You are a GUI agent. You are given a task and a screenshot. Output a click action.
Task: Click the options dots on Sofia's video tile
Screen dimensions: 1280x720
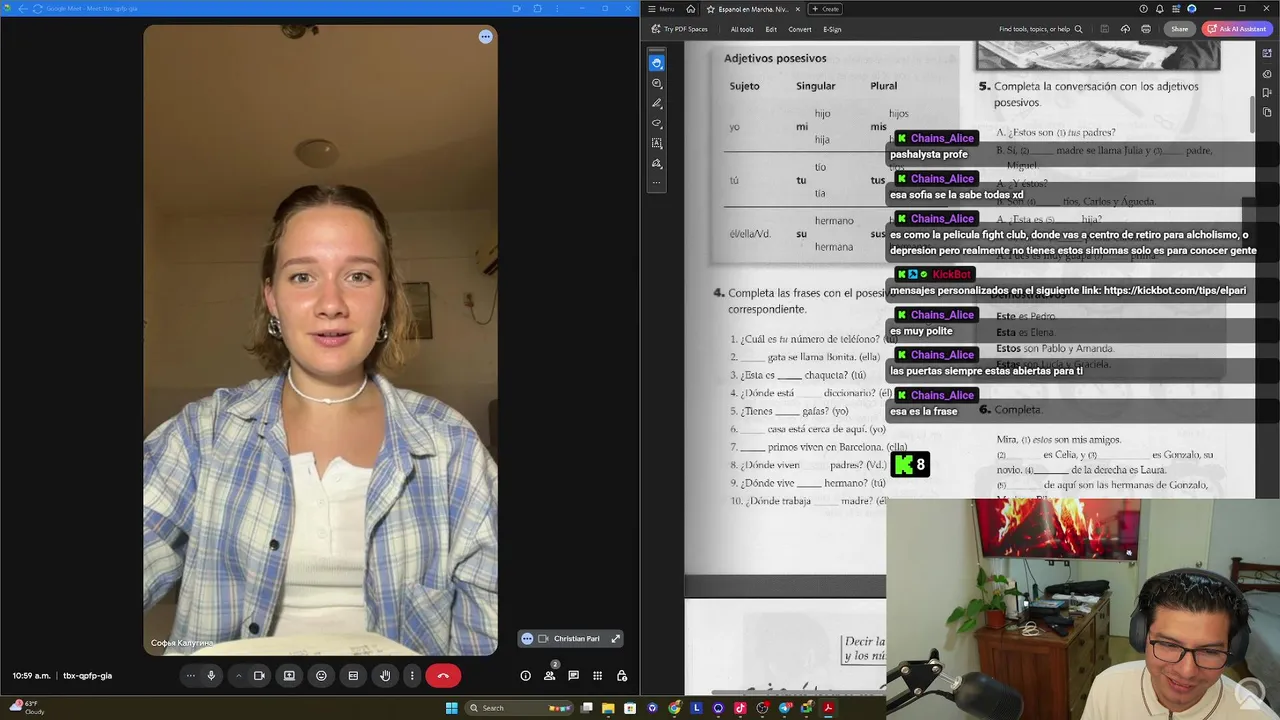(485, 37)
